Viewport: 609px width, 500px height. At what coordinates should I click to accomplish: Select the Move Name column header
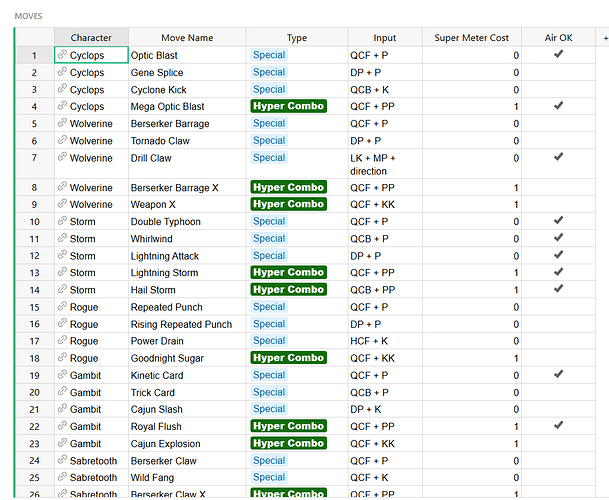tap(187, 37)
